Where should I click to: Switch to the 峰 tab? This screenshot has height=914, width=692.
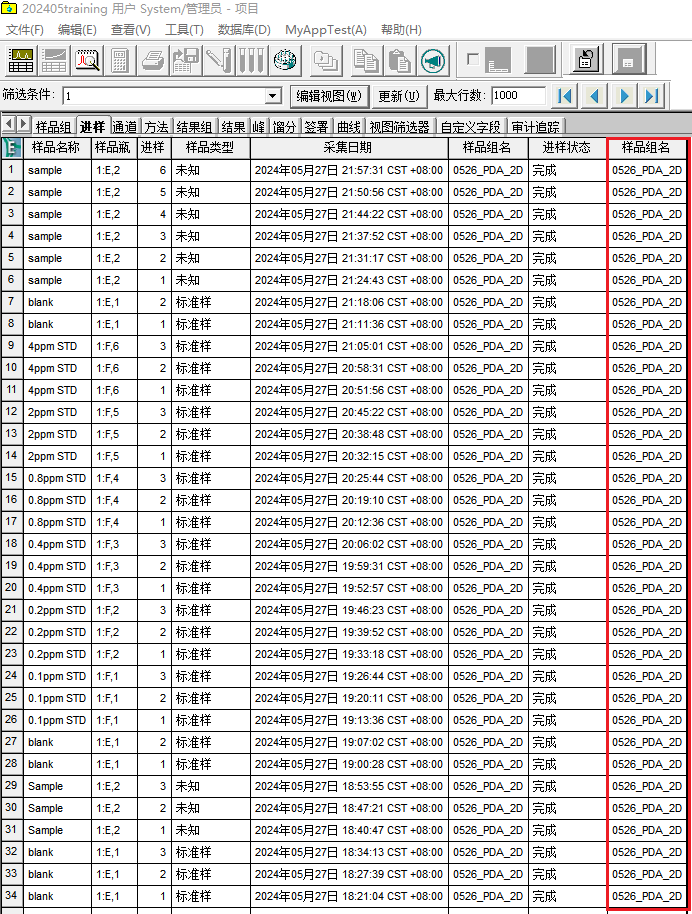[x=259, y=127]
